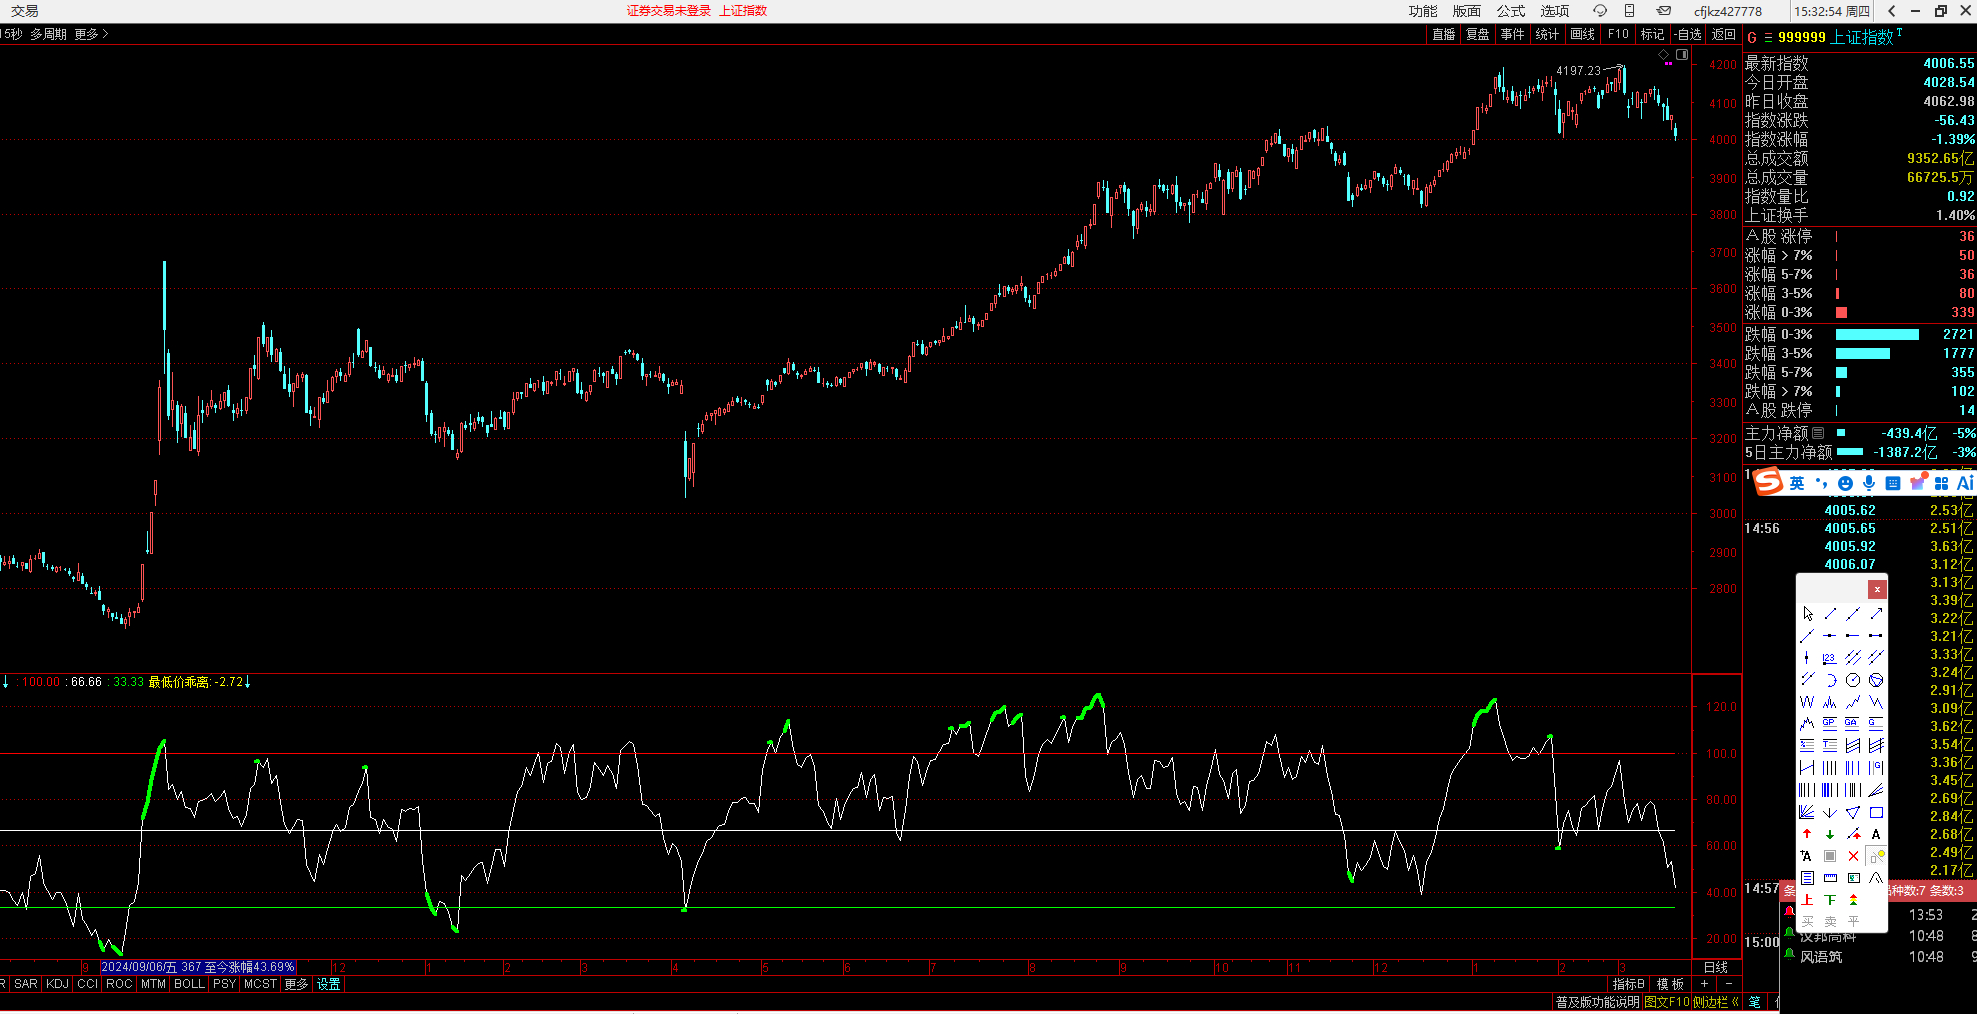Click the red X delete drawings tool

1853,856
